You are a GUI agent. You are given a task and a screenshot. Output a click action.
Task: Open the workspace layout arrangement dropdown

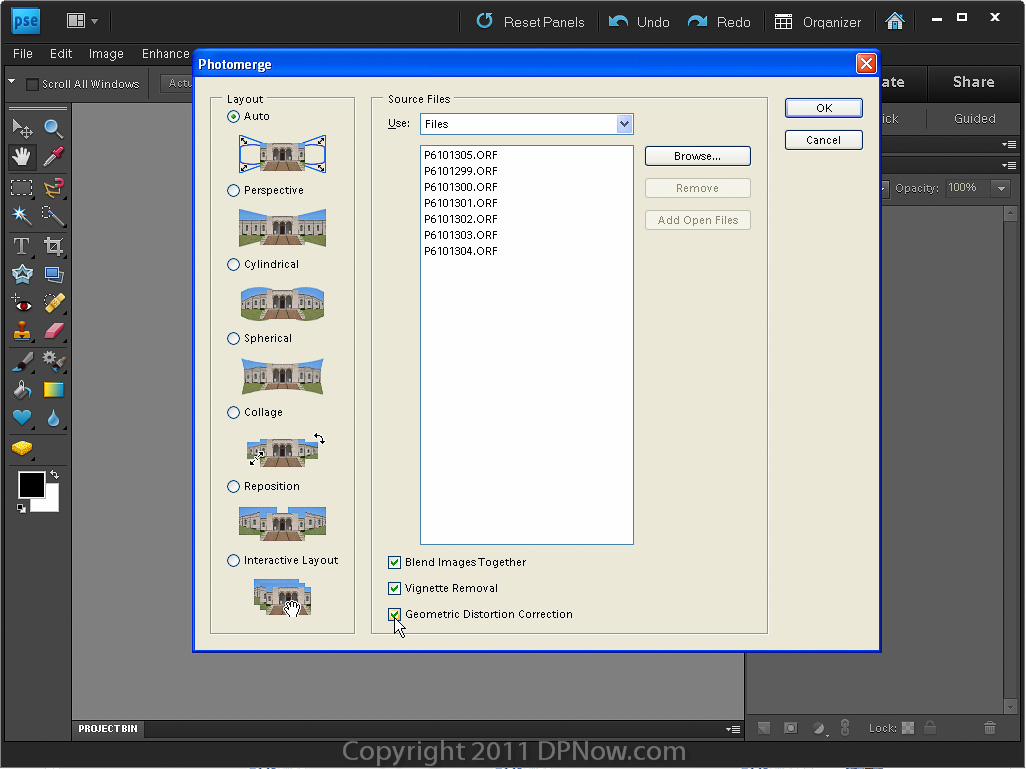[82, 21]
